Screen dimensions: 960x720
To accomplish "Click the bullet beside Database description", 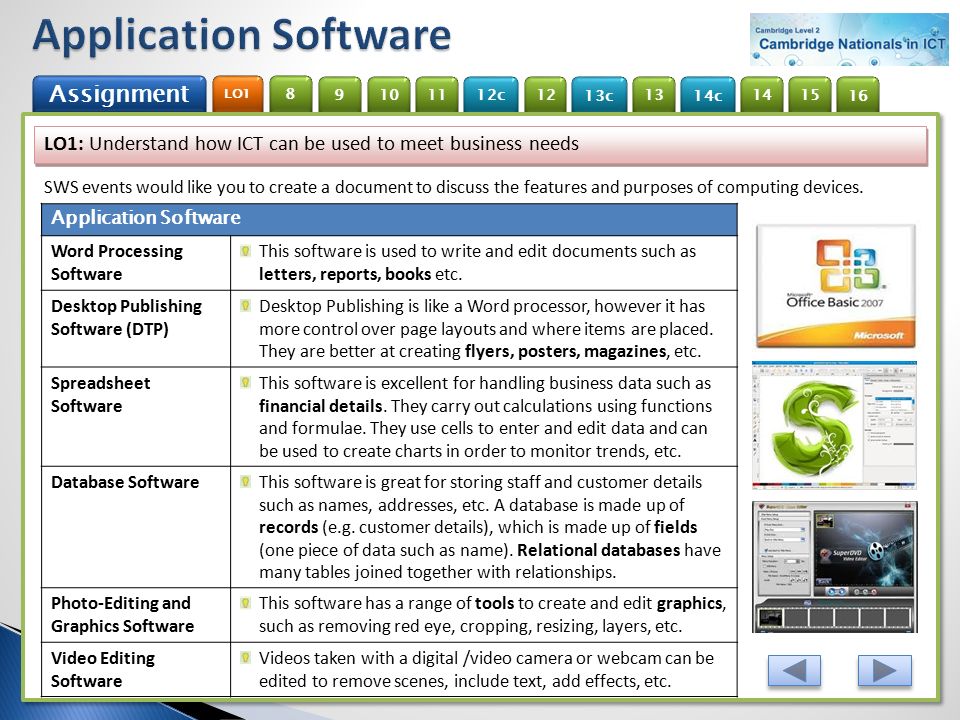I will pos(246,482).
